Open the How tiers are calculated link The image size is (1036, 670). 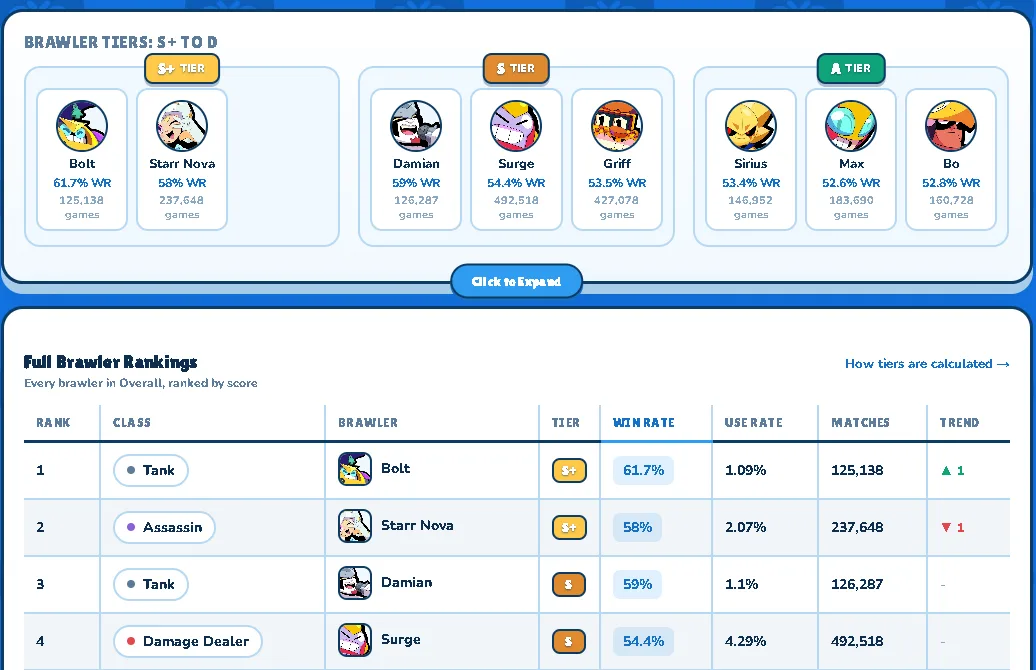927,363
